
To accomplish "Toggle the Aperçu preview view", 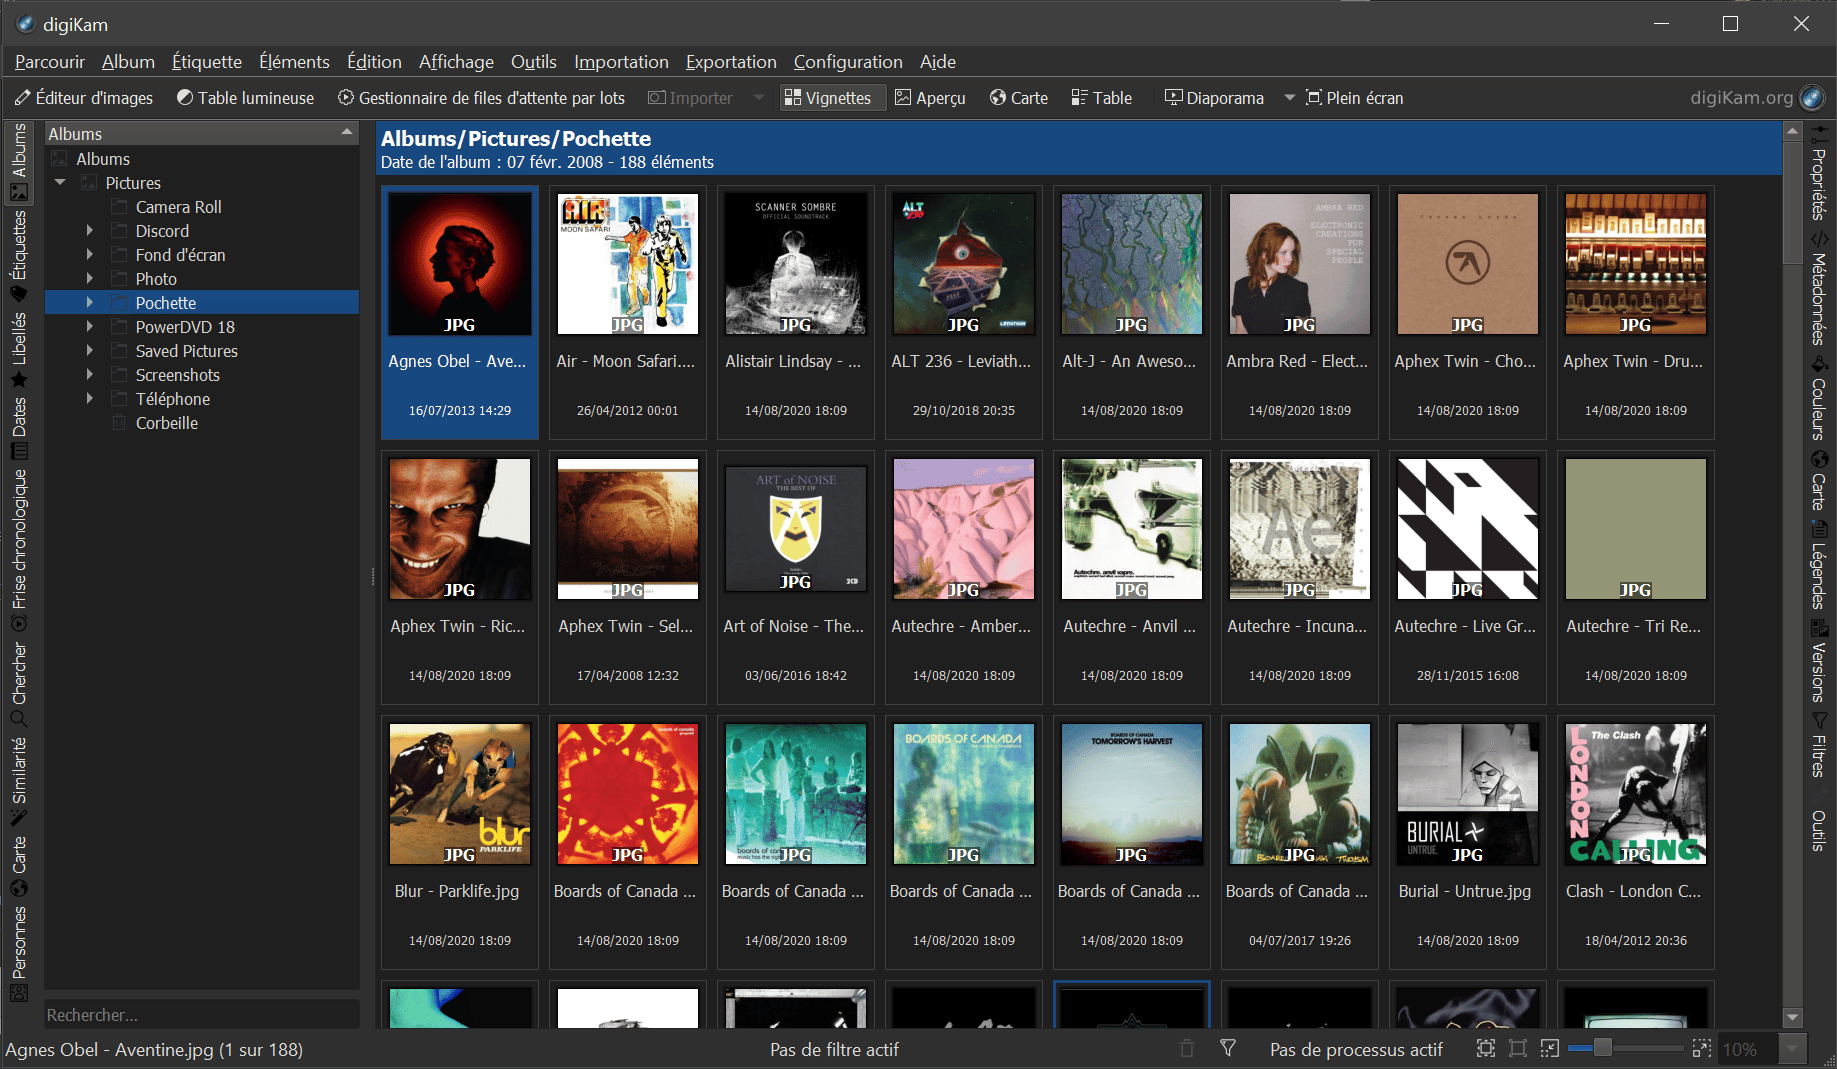I will coord(930,98).
